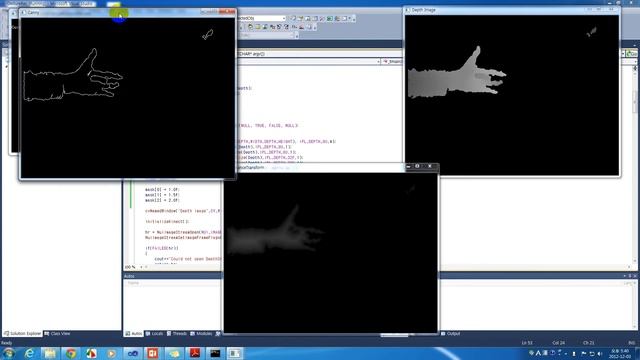Launch Internet Explorer from the taskbar
The width and height of the screenshot is (640, 360).
29,353
